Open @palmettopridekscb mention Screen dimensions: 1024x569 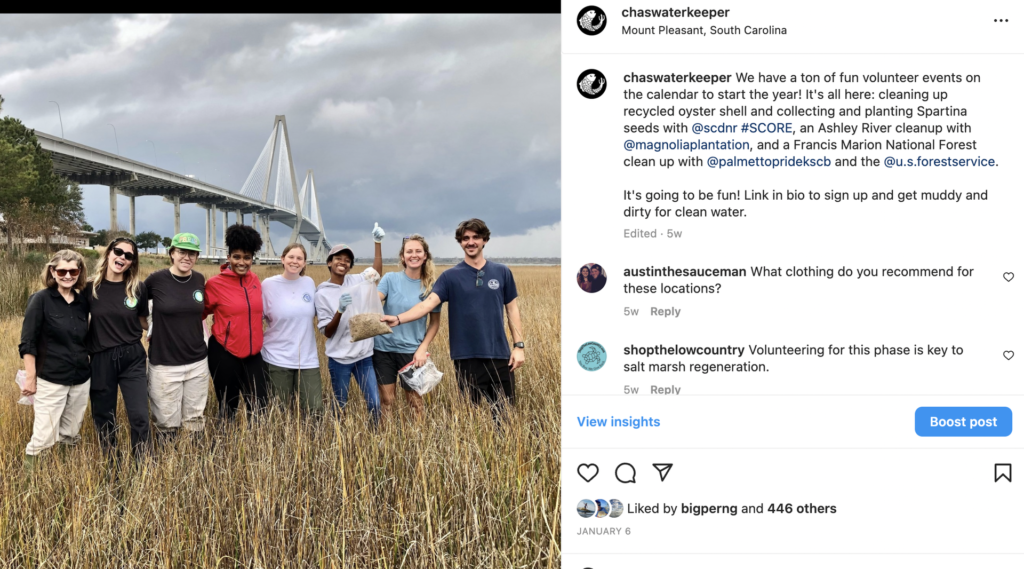769,161
